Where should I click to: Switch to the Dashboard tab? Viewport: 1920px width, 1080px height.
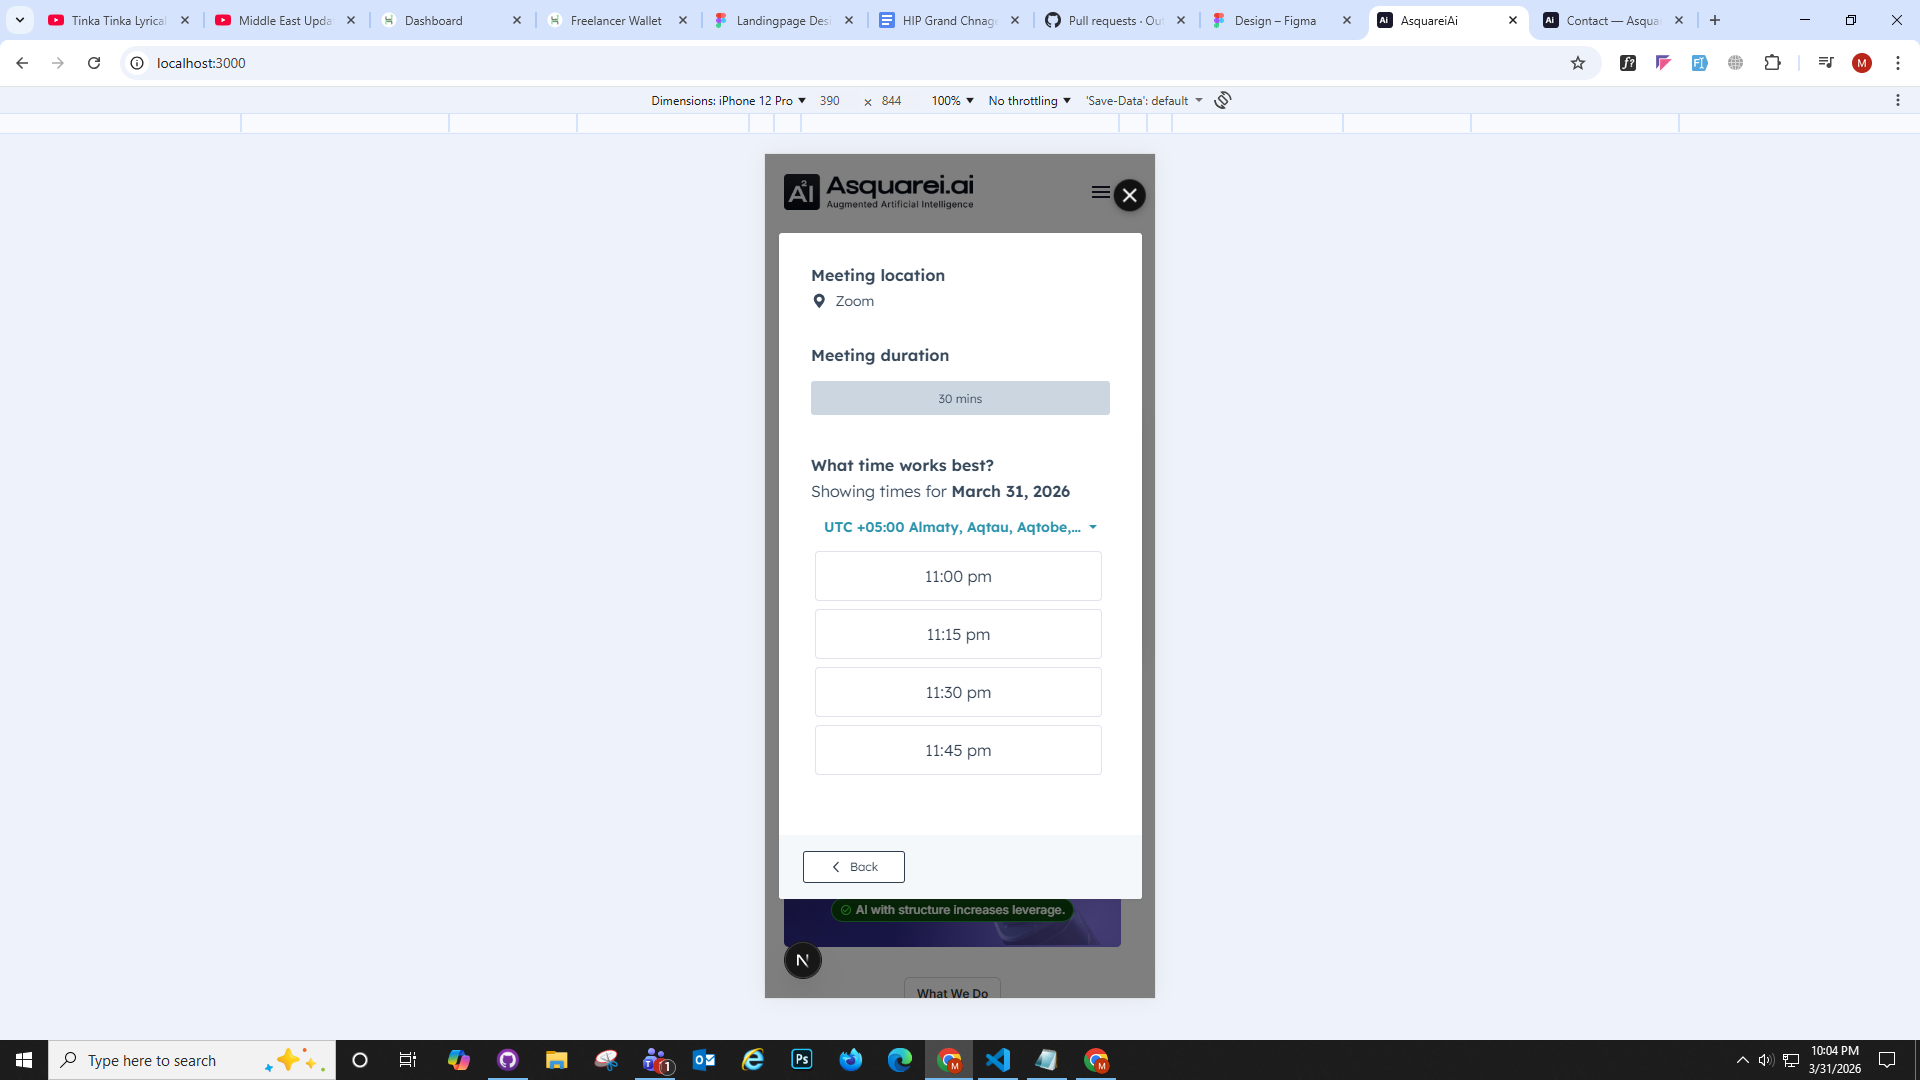click(x=451, y=20)
